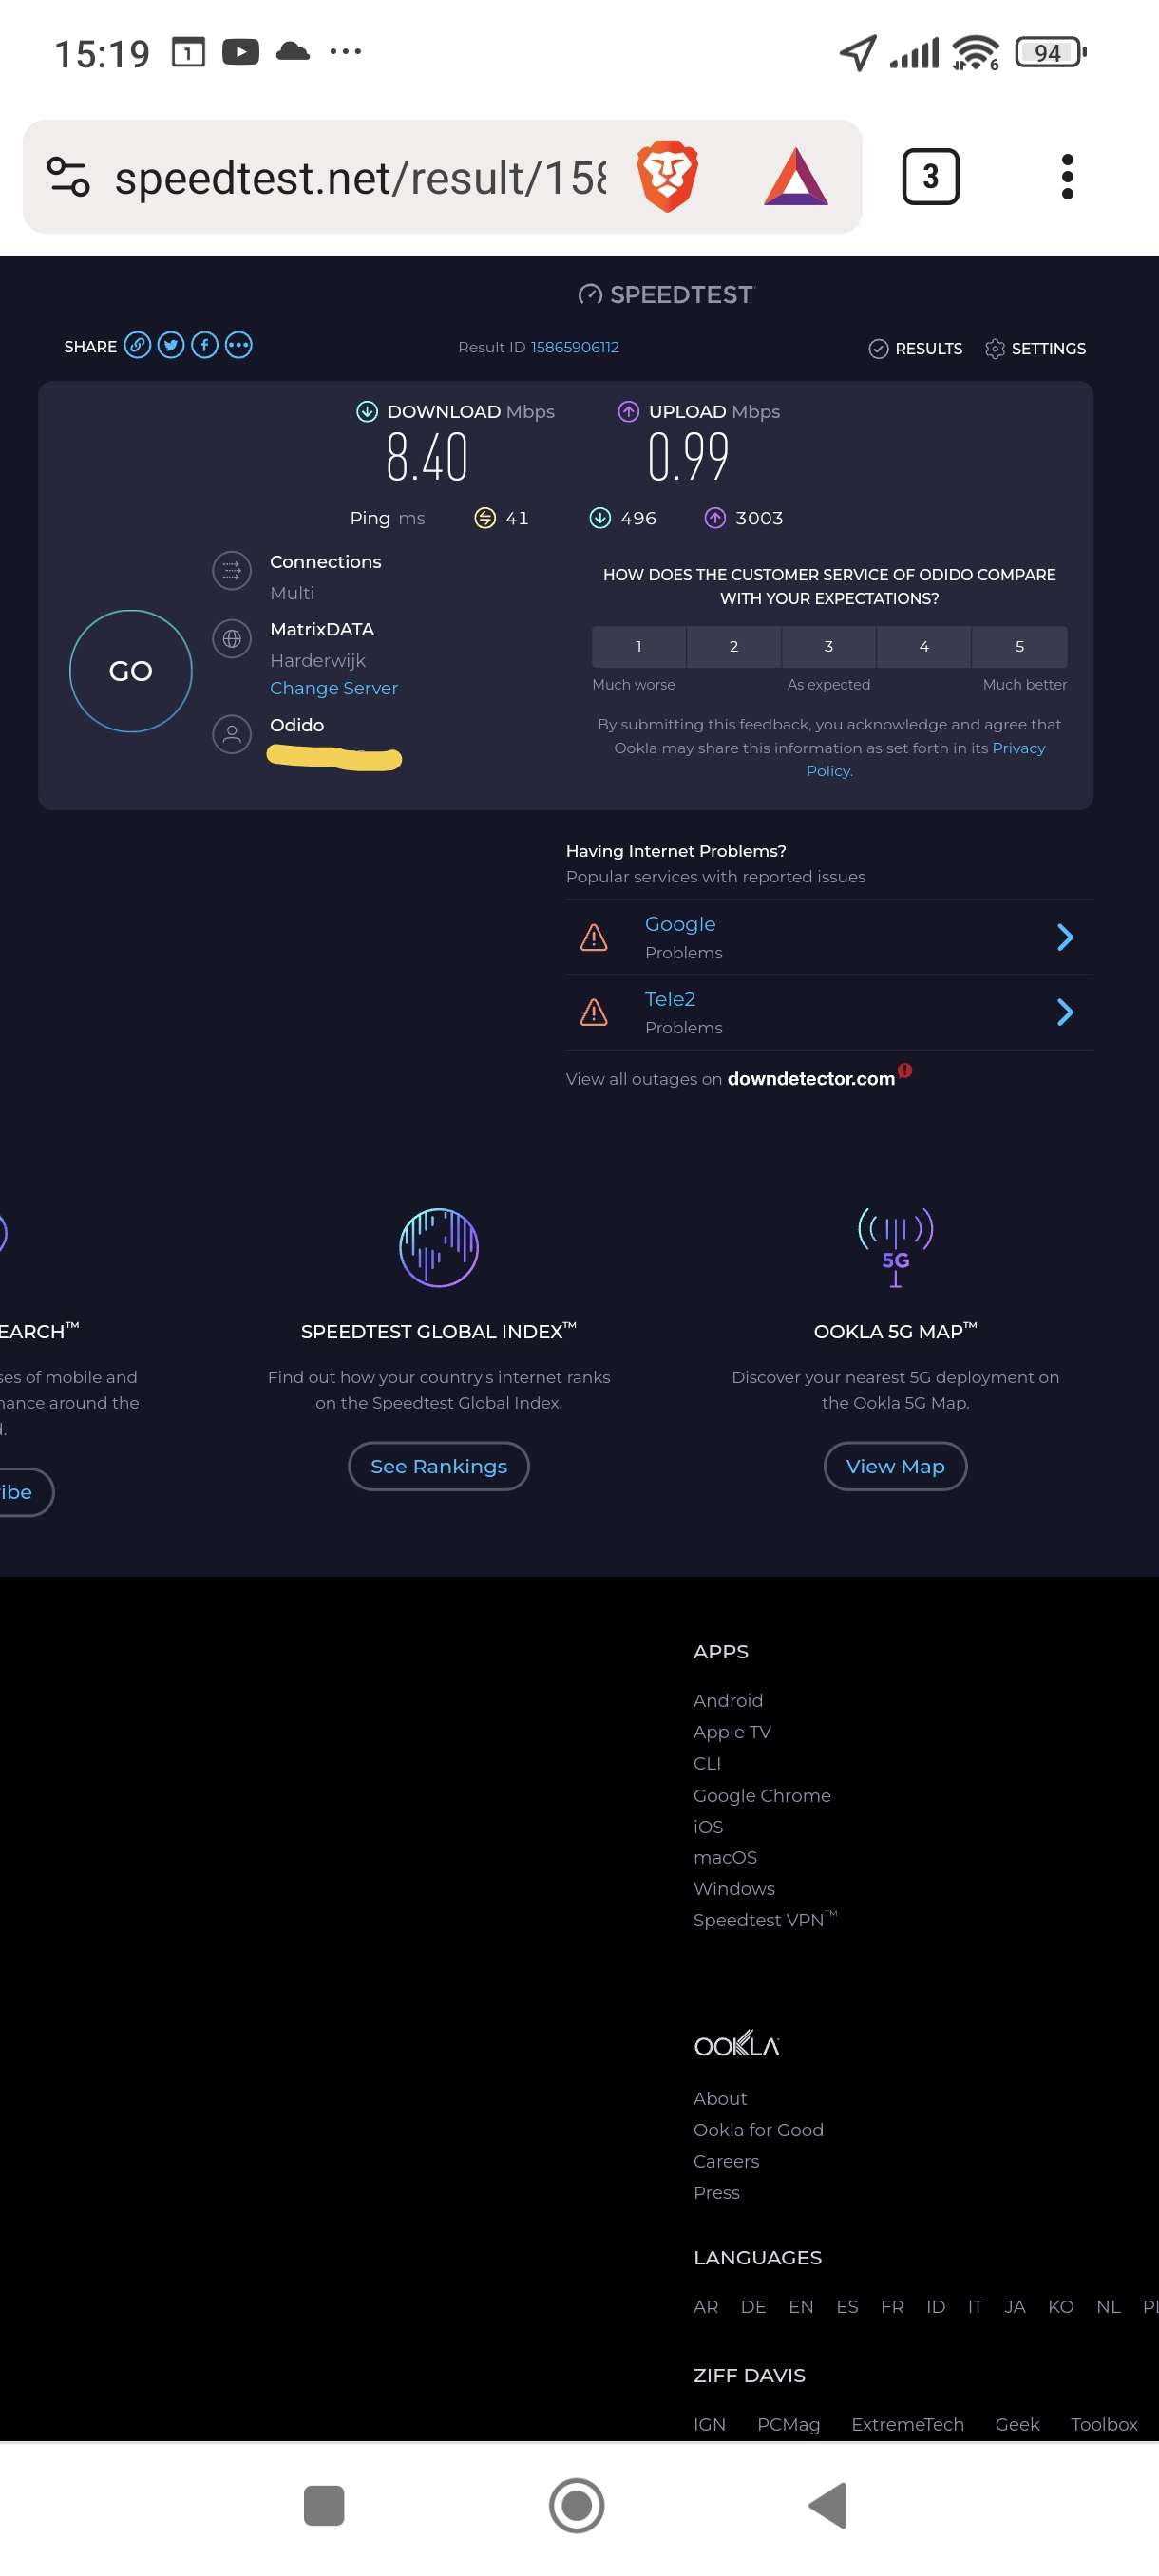This screenshot has height=2576, width=1159.
Task: Open Windows app link
Action: coord(734,1888)
